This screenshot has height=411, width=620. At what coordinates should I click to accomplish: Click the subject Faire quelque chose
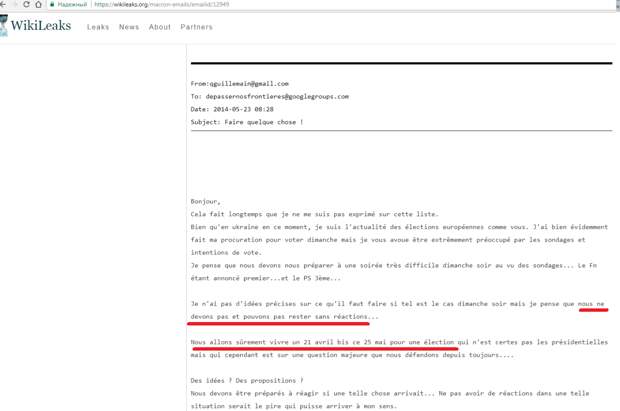click(x=264, y=122)
